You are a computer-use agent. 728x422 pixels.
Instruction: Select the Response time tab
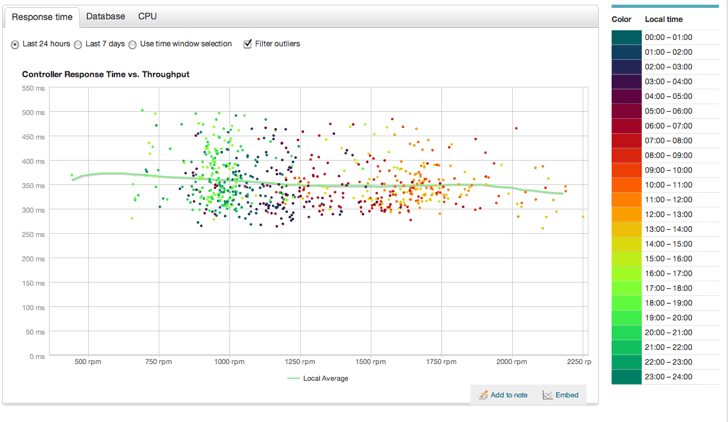tap(40, 17)
